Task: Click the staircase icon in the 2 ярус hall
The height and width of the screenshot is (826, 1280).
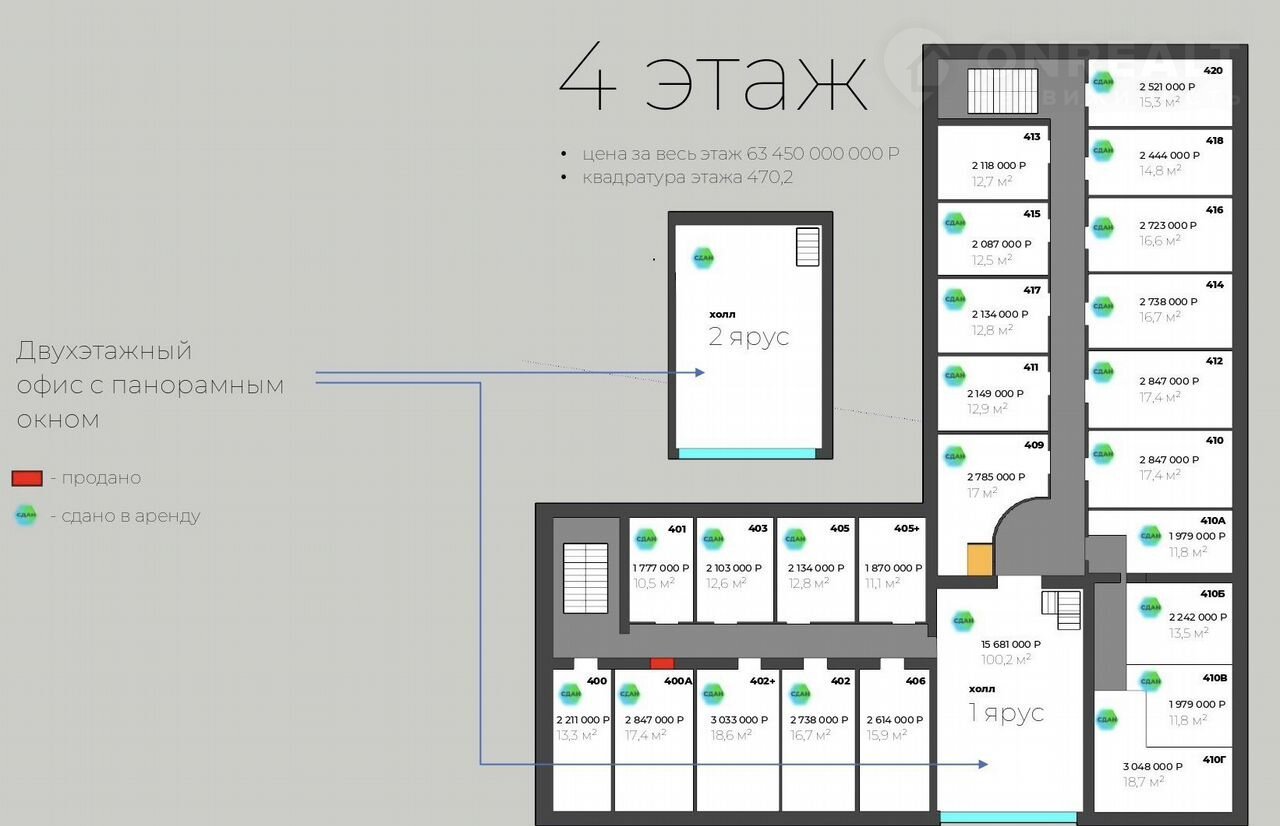Action: (x=807, y=247)
